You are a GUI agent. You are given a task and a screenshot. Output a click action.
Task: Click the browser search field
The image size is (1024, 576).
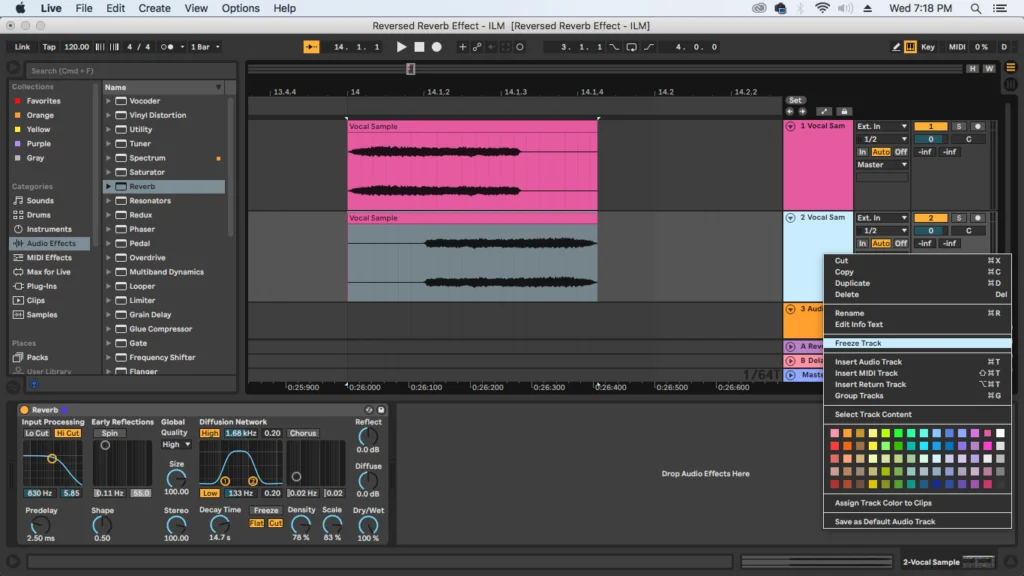(x=131, y=71)
